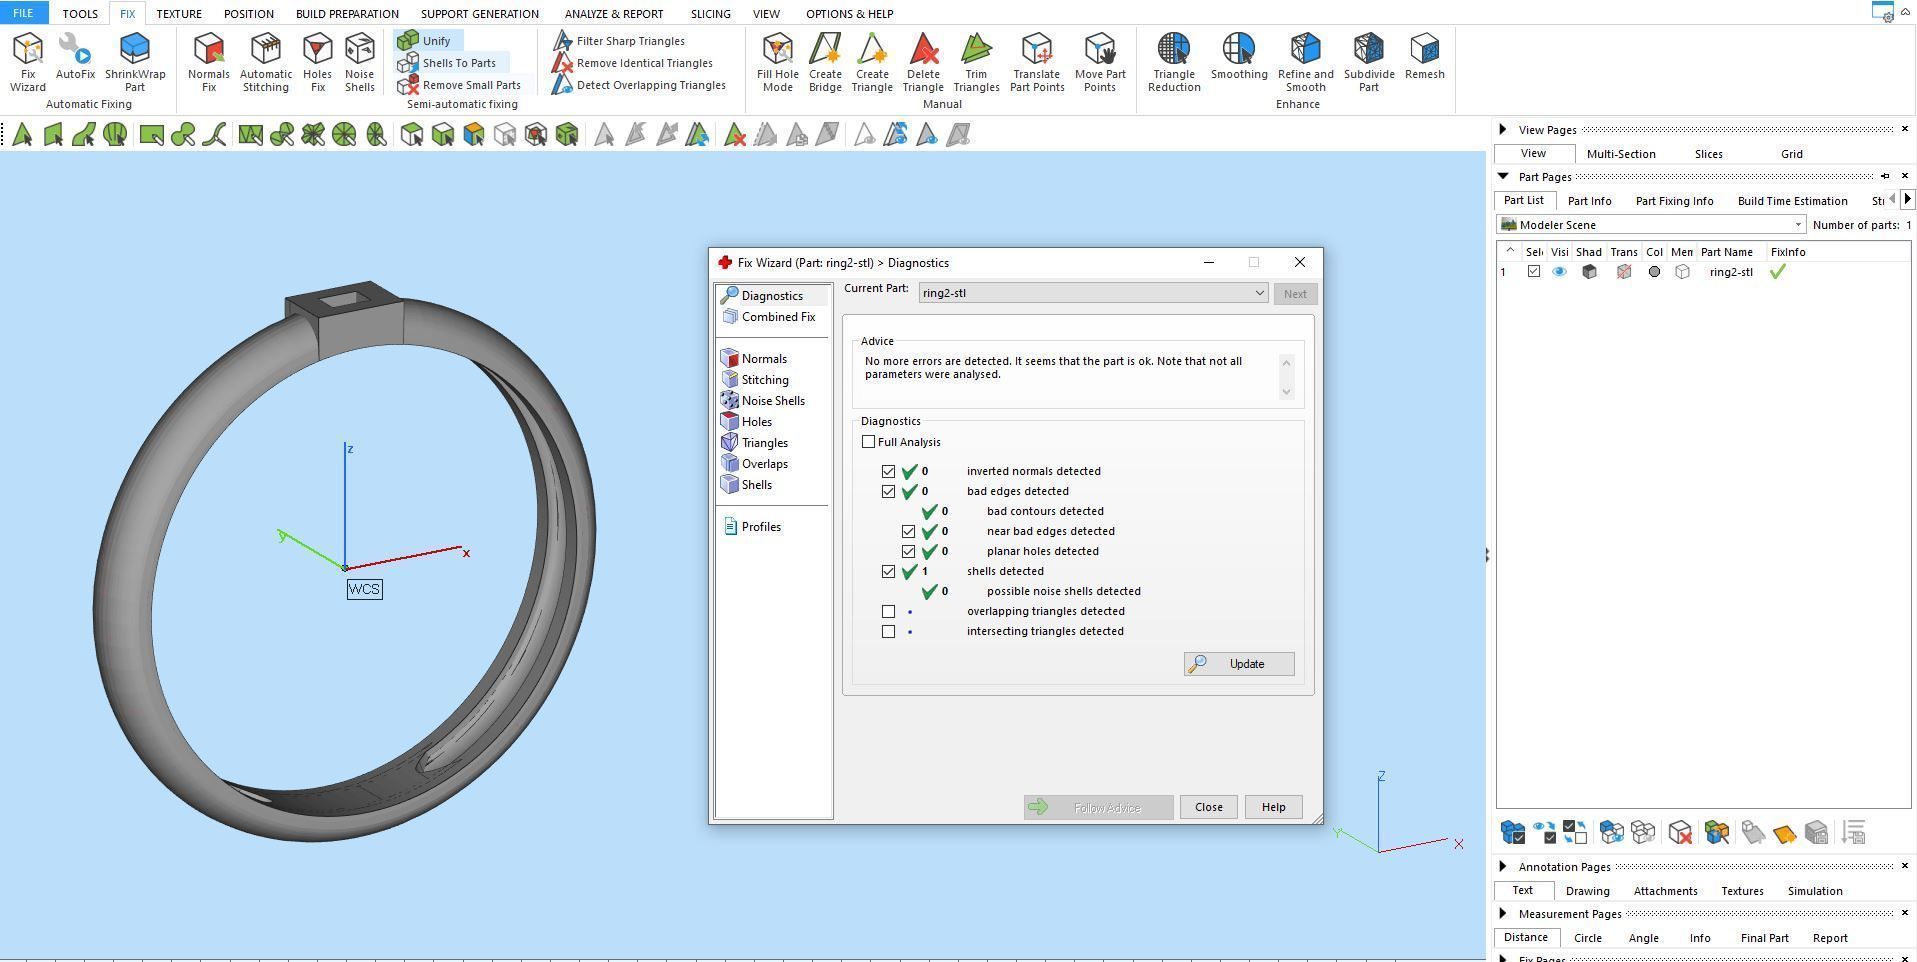1917x962 pixels.
Task: Toggle transparency icon for ring2-stl
Action: point(1623,272)
